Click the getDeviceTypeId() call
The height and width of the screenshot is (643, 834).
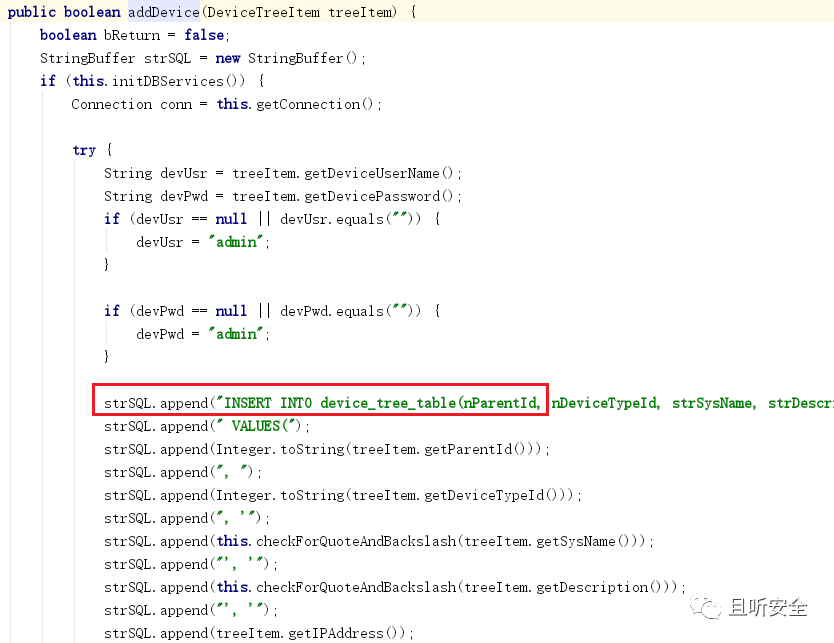489,495
